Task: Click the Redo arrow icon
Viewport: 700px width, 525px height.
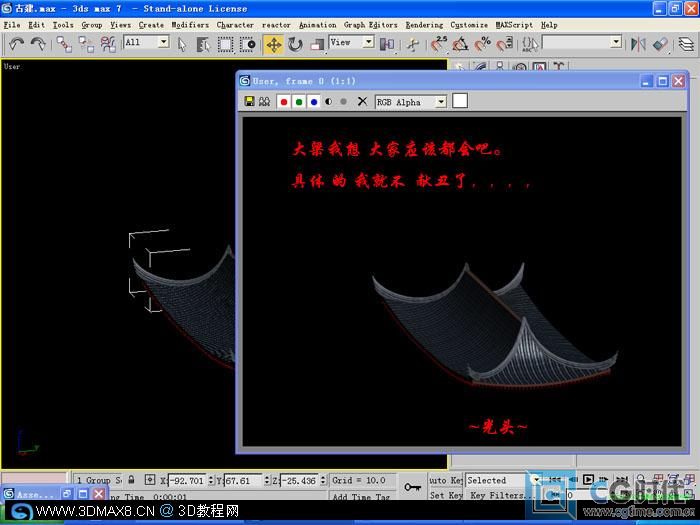Action: (x=38, y=44)
